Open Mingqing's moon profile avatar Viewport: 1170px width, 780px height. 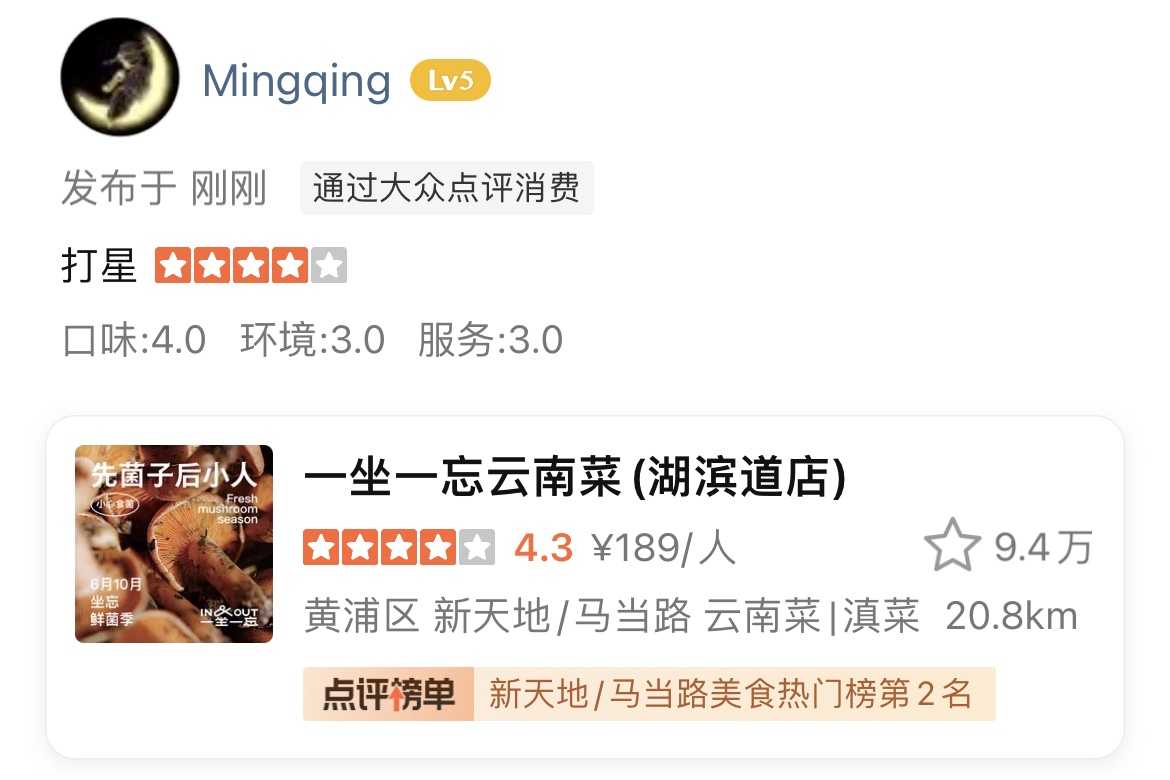tap(119, 77)
